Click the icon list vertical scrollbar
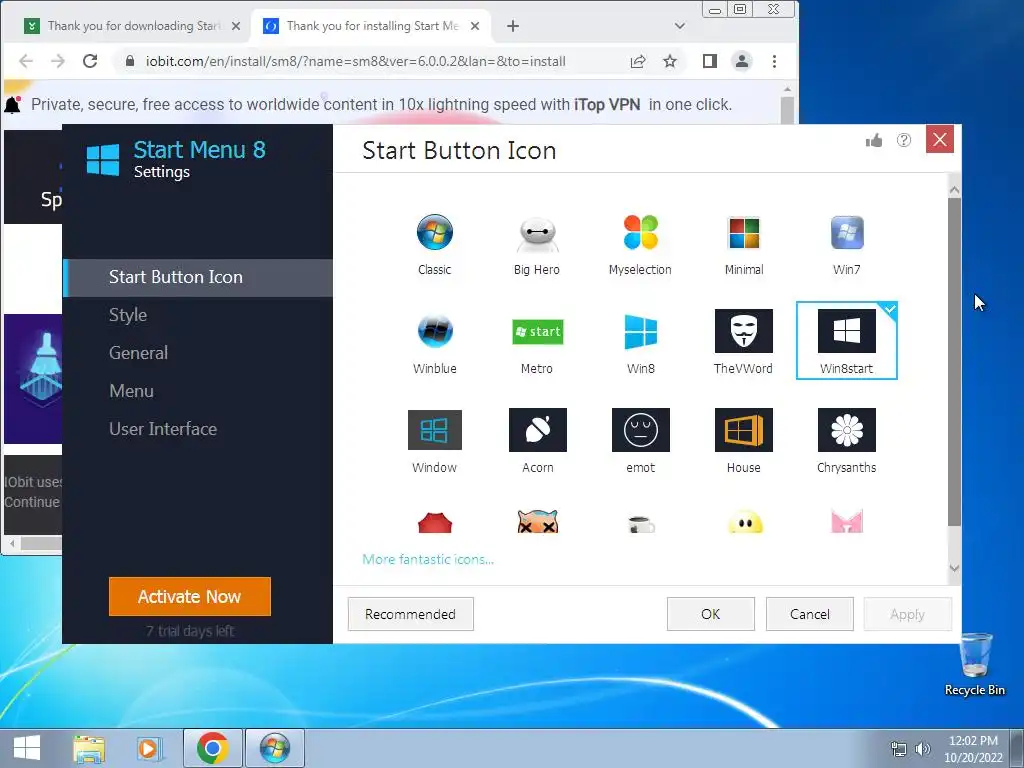The image size is (1024, 768). [x=954, y=361]
